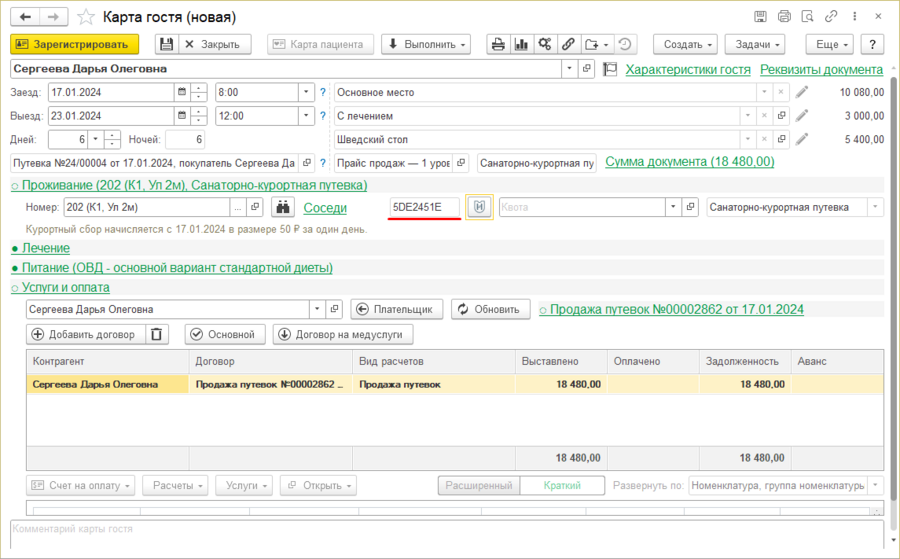The height and width of the screenshot is (559, 900).
Task: Click the history clock icon in the toolbar
Action: click(625, 44)
